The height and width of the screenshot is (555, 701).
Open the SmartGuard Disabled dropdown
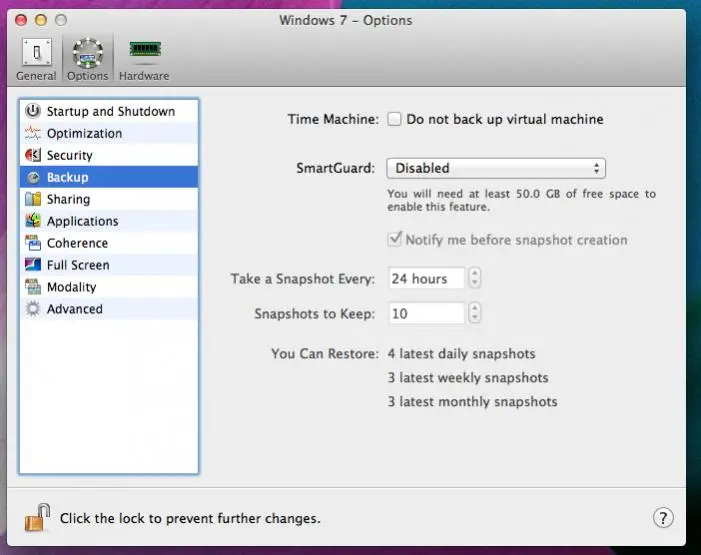pyautogui.click(x=496, y=168)
